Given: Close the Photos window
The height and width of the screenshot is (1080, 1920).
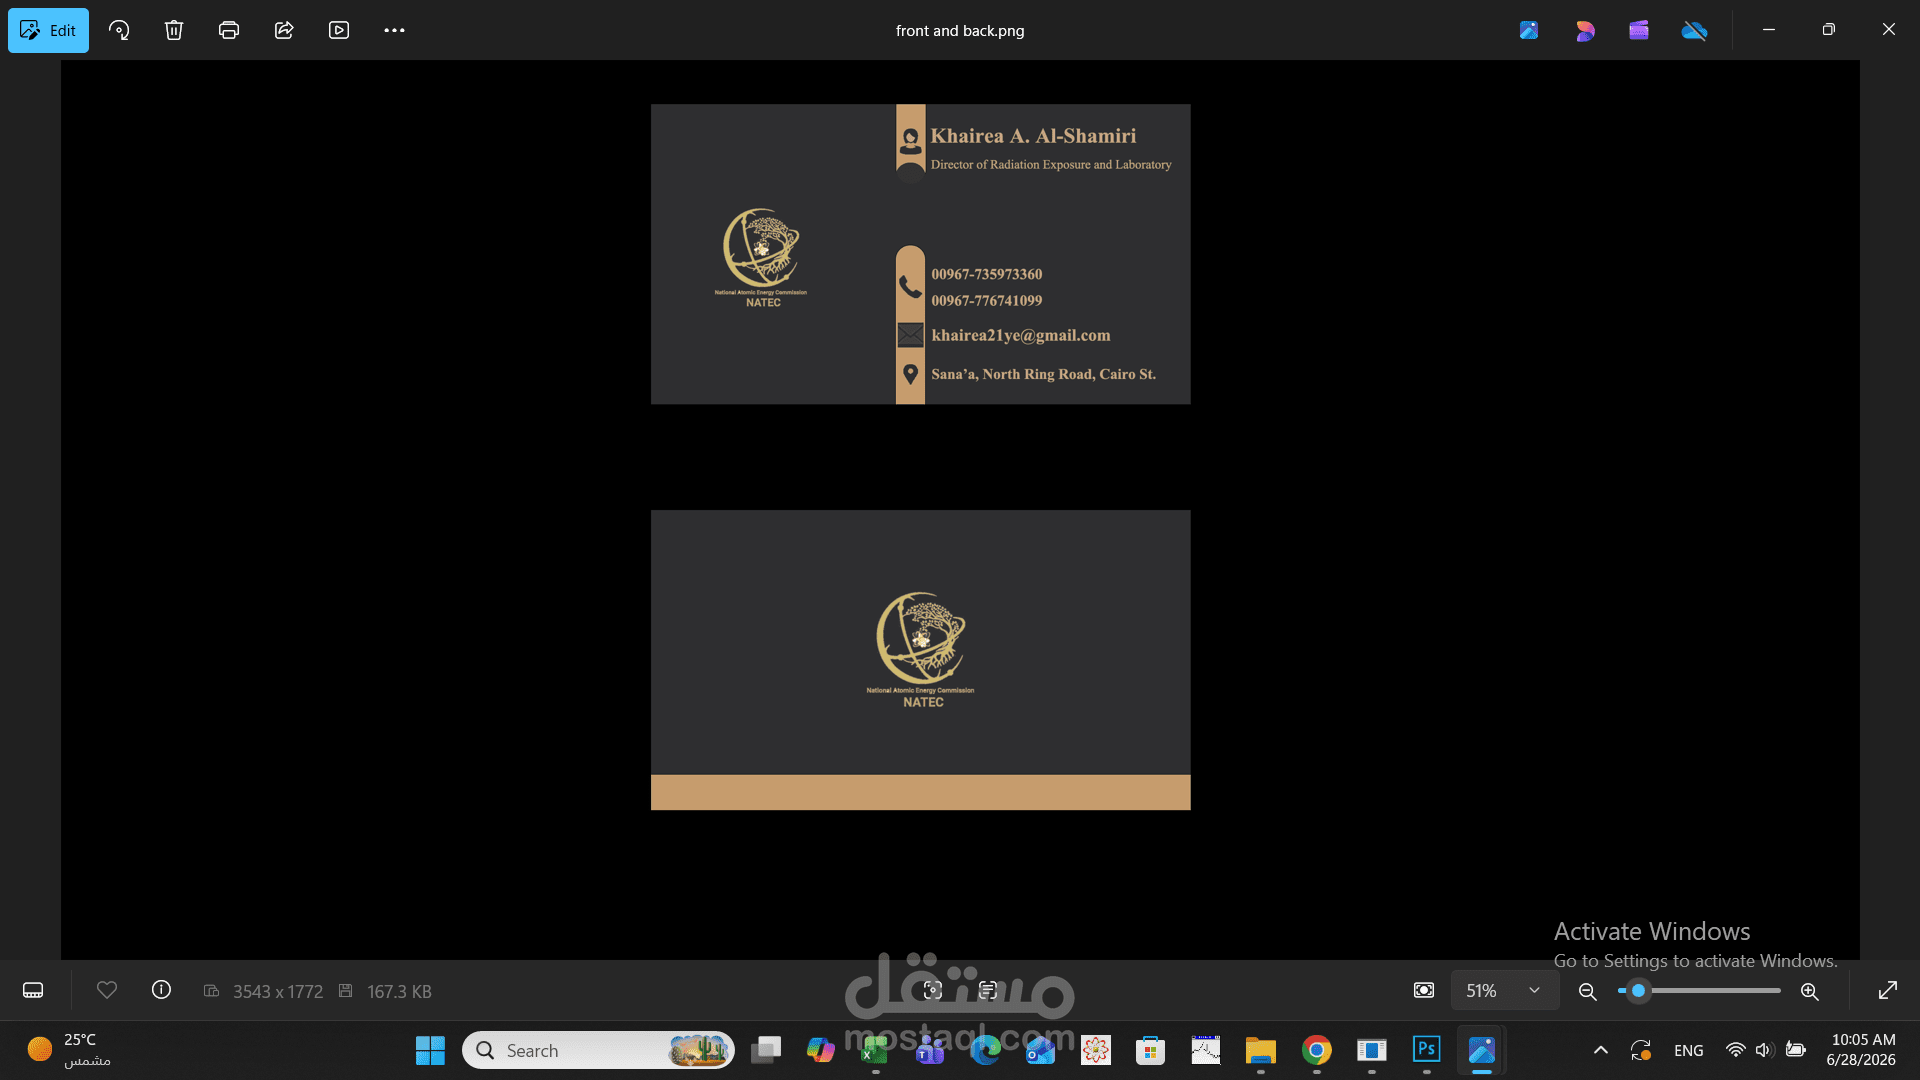Looking at the screenshot, I should click(1889, 30).
